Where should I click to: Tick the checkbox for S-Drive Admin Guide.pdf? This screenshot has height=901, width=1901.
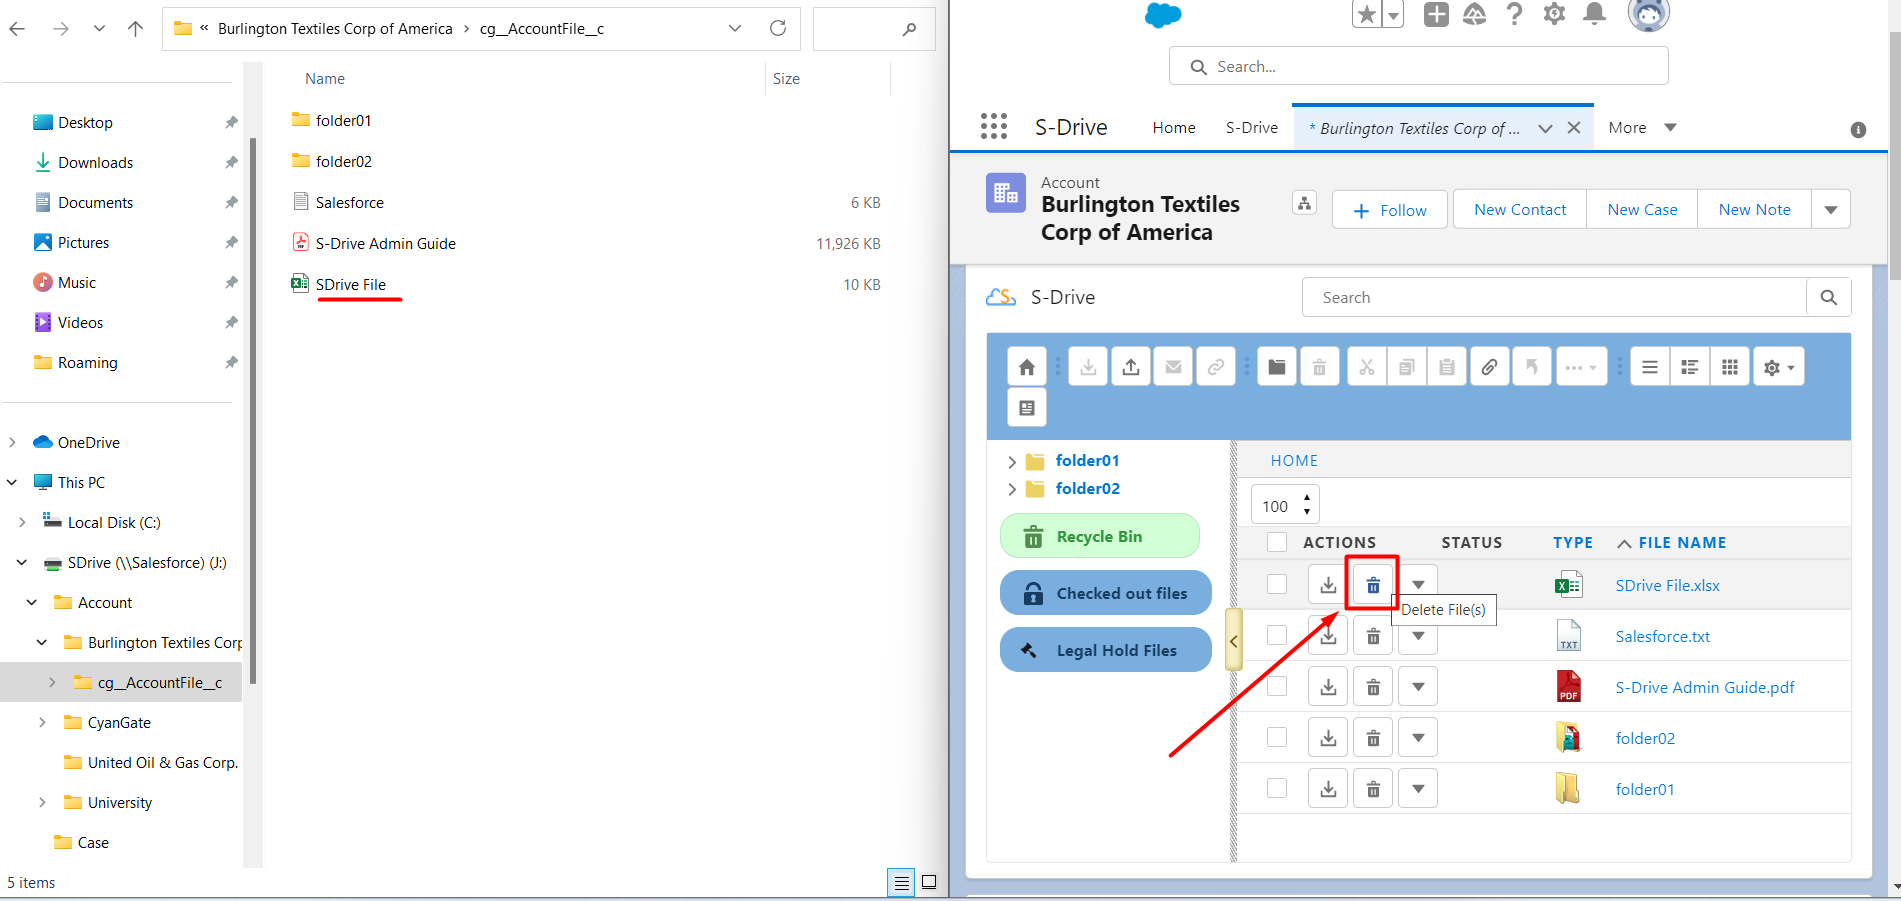pos(1277,686)
